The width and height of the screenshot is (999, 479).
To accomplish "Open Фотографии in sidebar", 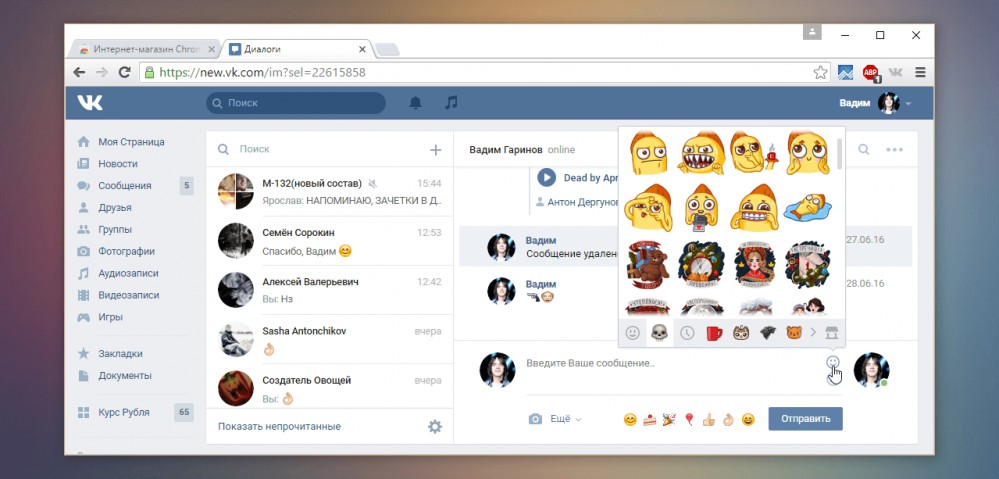I will [126, 252].
